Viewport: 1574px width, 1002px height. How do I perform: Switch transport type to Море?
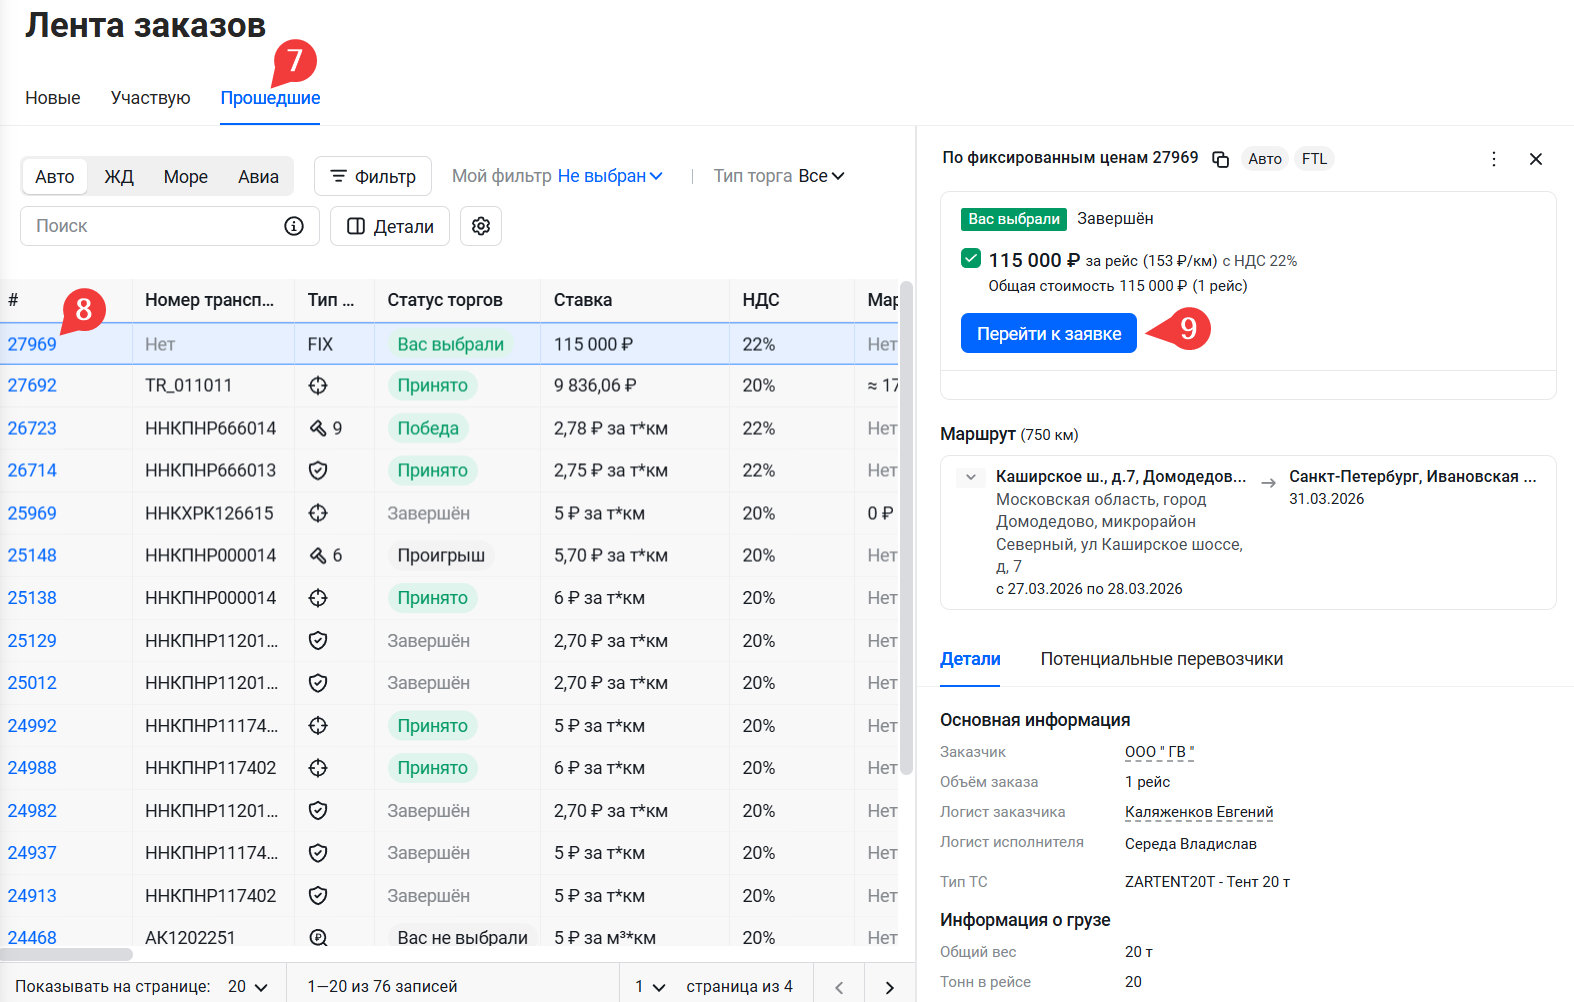(x=185, y=177)
